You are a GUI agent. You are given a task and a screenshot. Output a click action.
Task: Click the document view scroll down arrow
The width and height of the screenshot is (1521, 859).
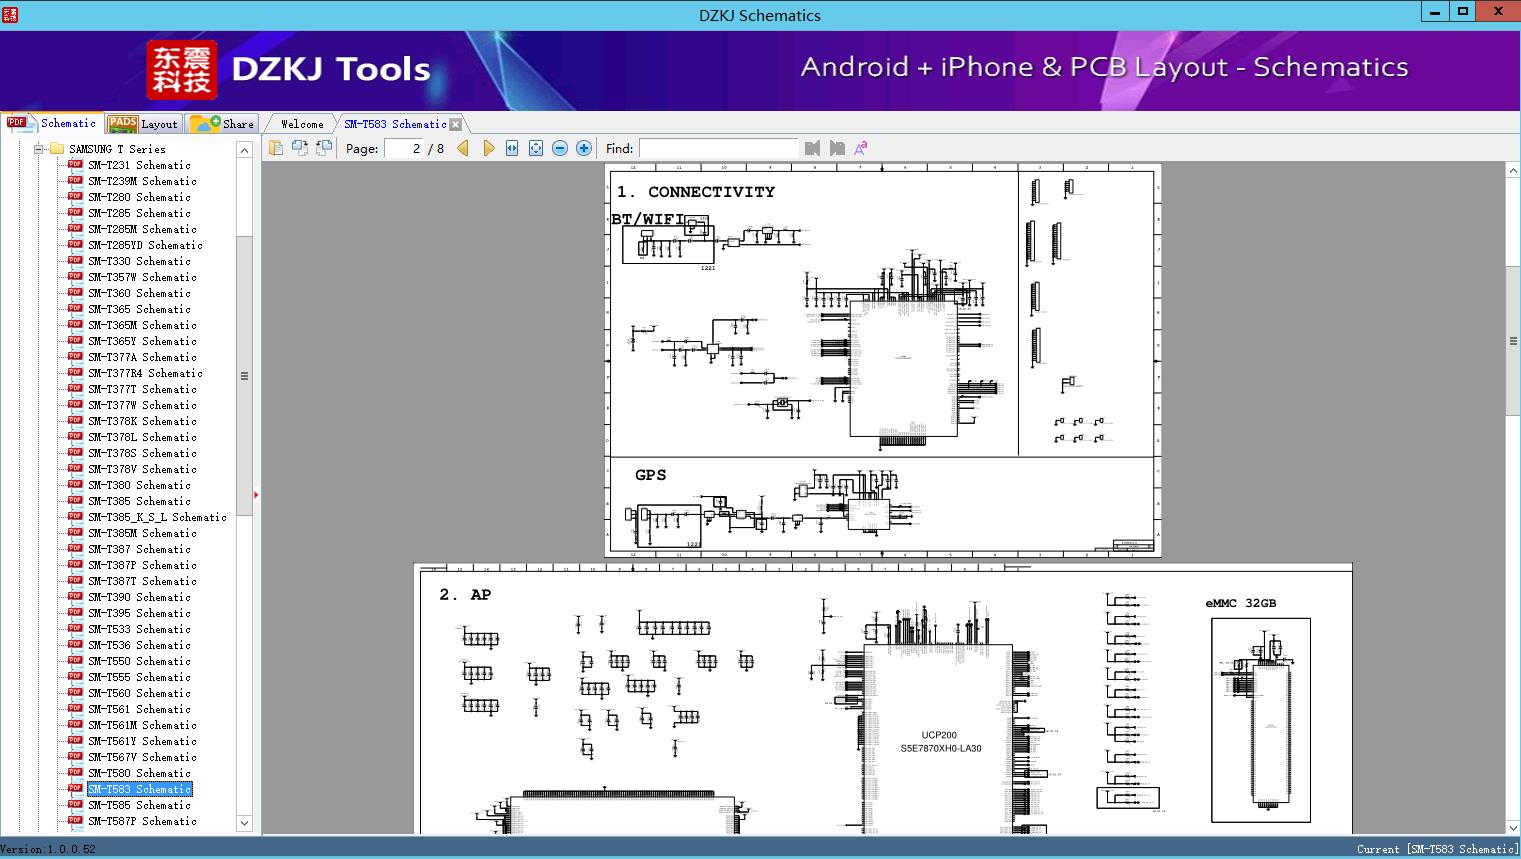(x=1513, y=827)
